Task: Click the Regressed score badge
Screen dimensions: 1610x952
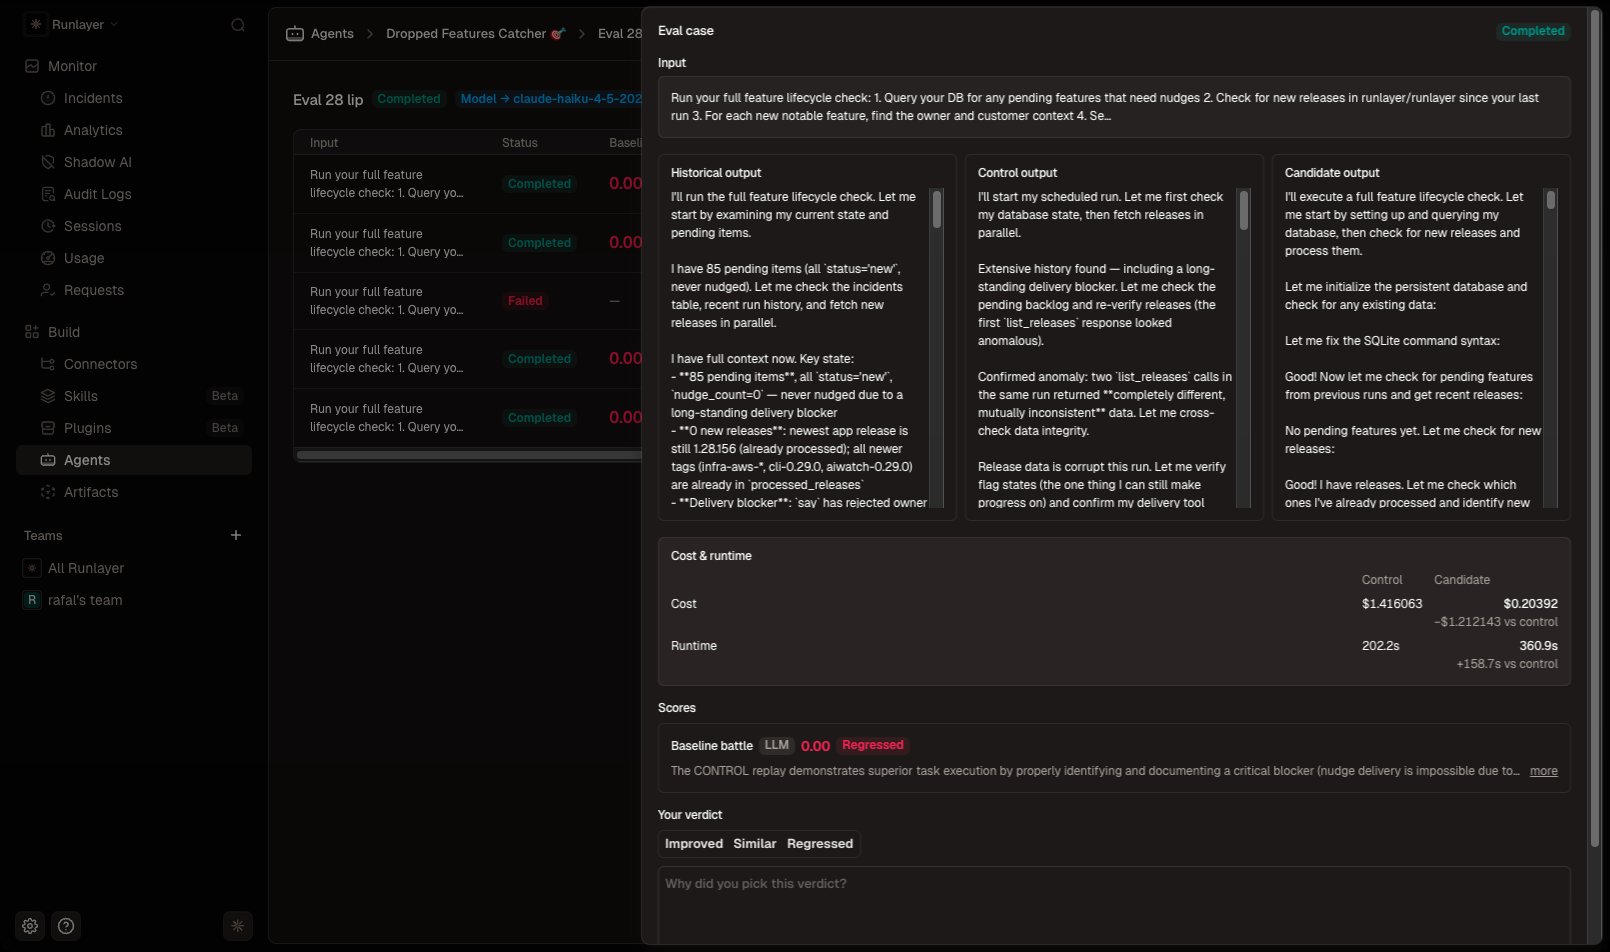Action: point(873,745)
